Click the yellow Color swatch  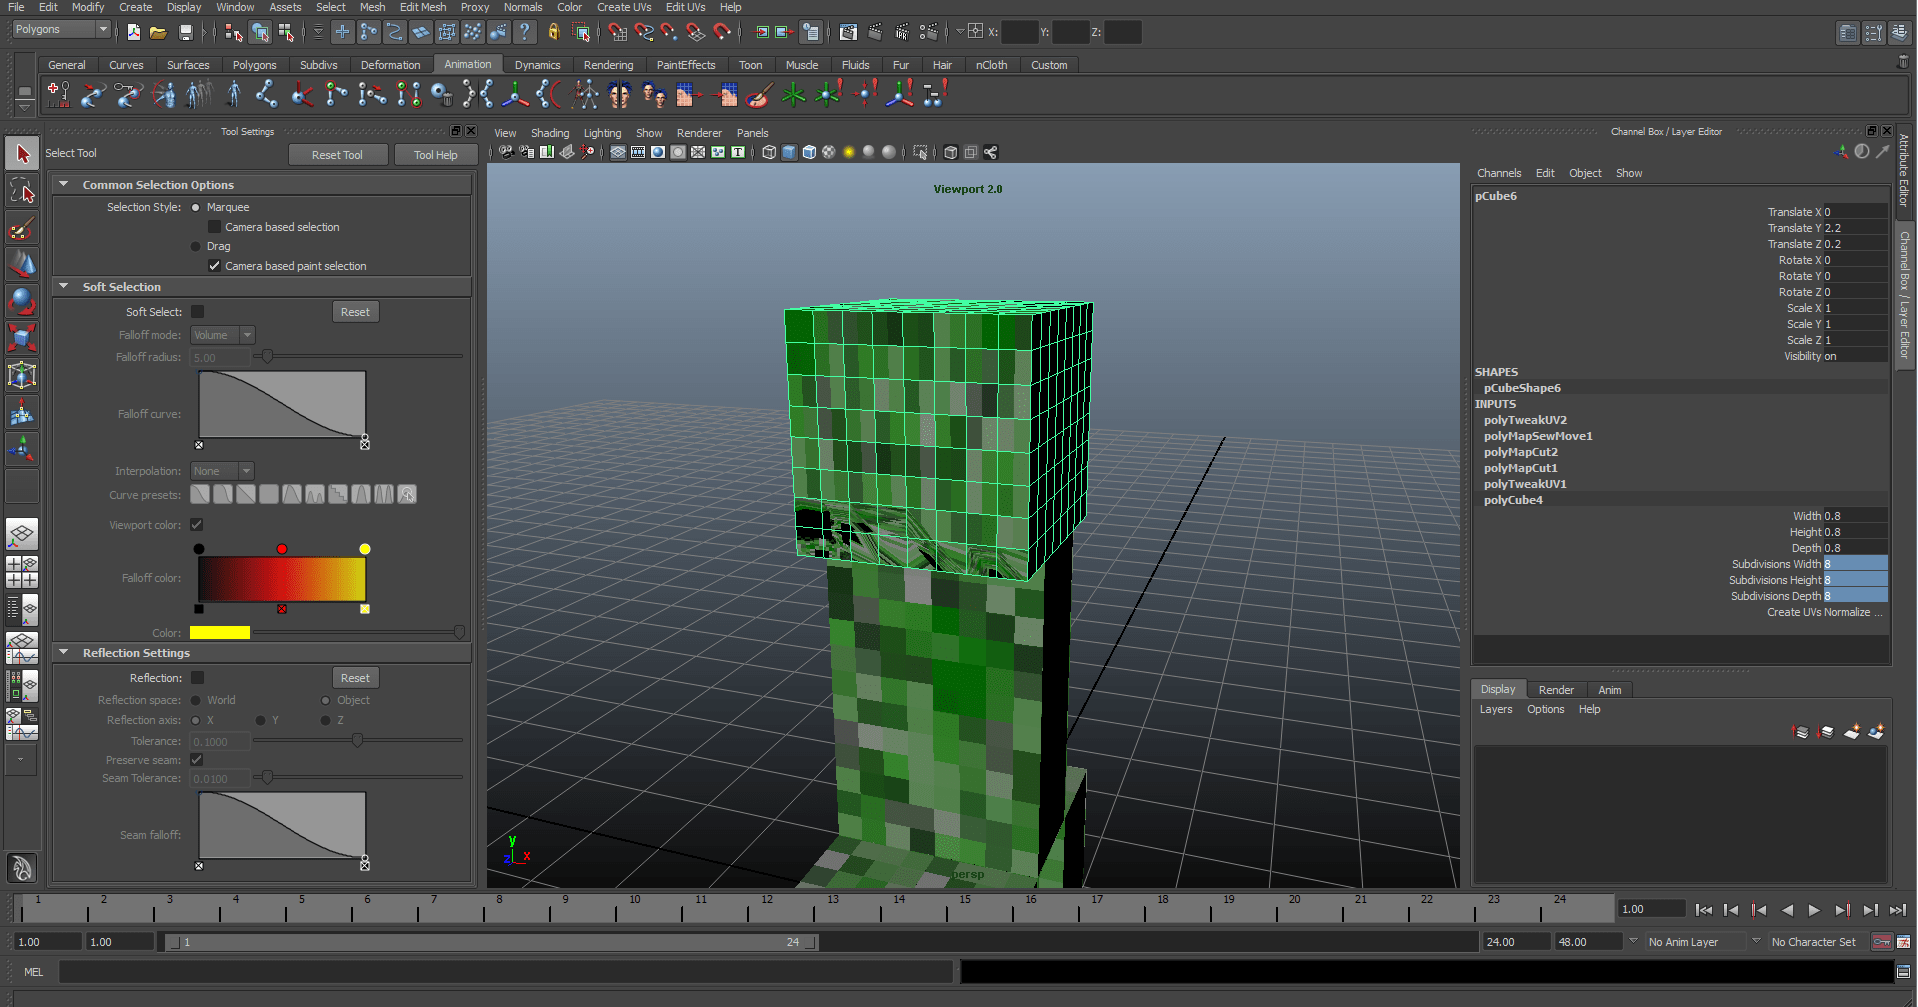click(220, 633)
